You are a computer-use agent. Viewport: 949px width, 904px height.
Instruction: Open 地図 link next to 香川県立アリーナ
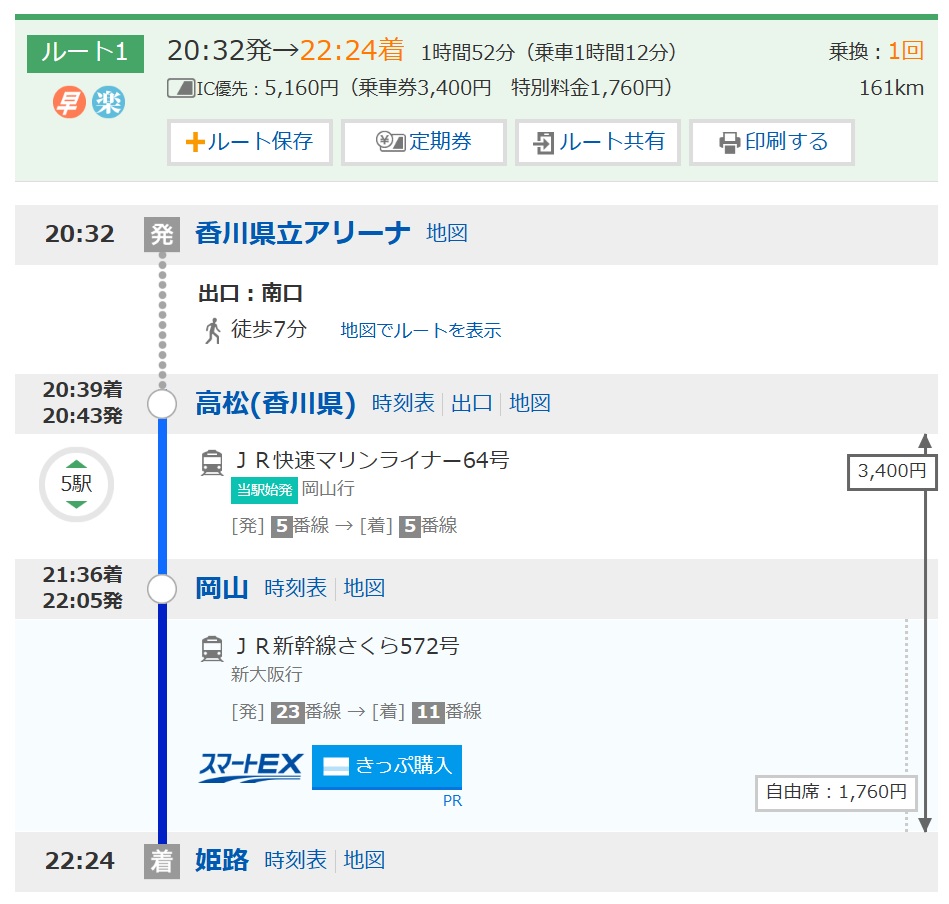447,233
